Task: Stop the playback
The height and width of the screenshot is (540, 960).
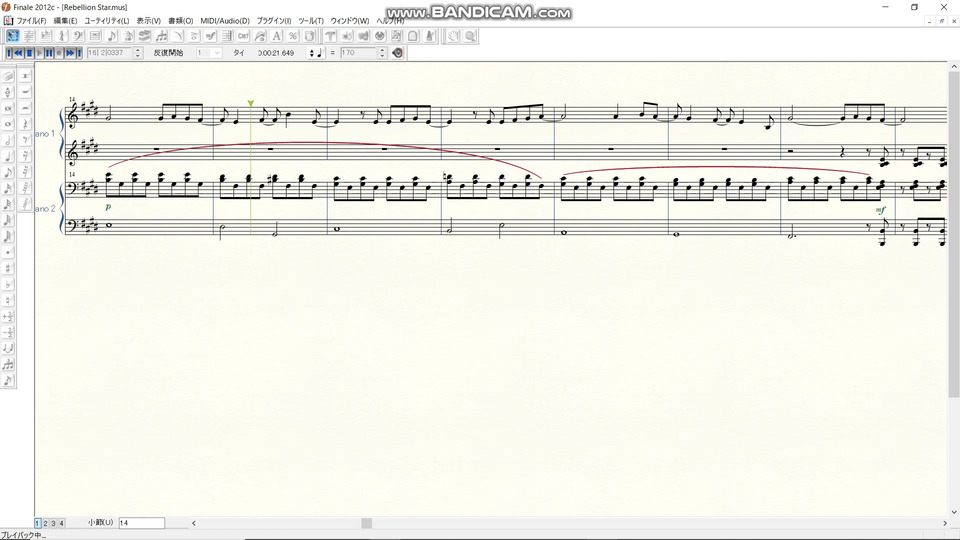Action: tap(29, 53)
